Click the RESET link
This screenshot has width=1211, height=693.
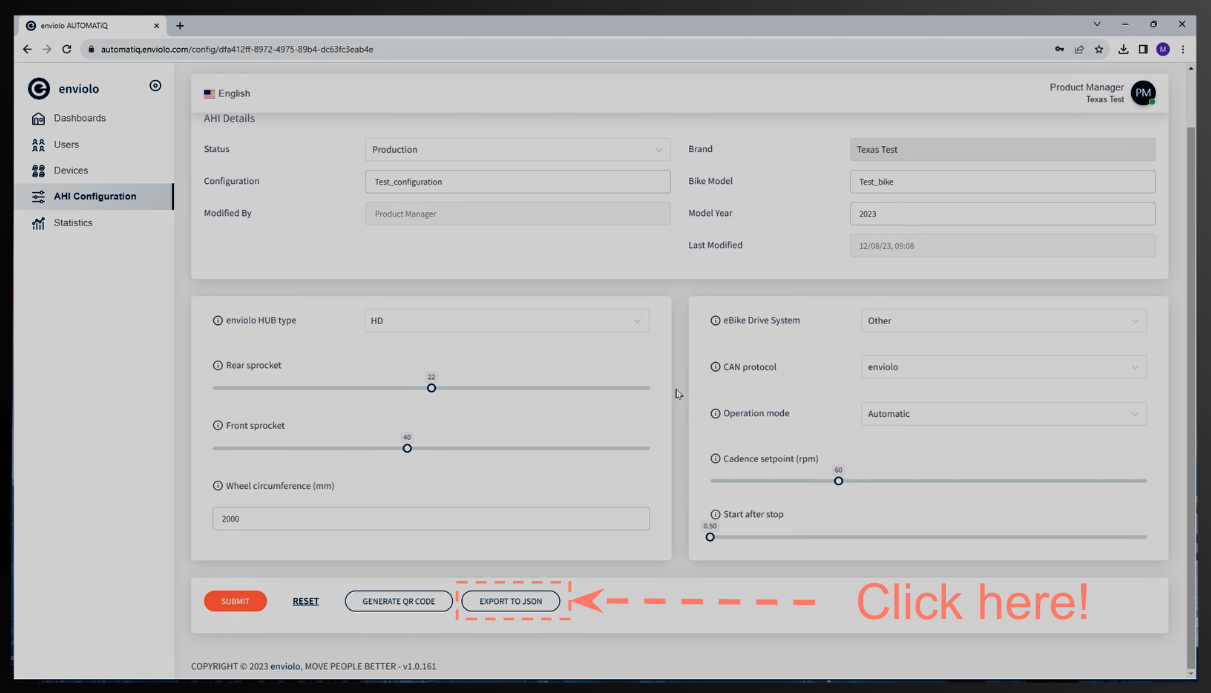click(x=306, y=601)
